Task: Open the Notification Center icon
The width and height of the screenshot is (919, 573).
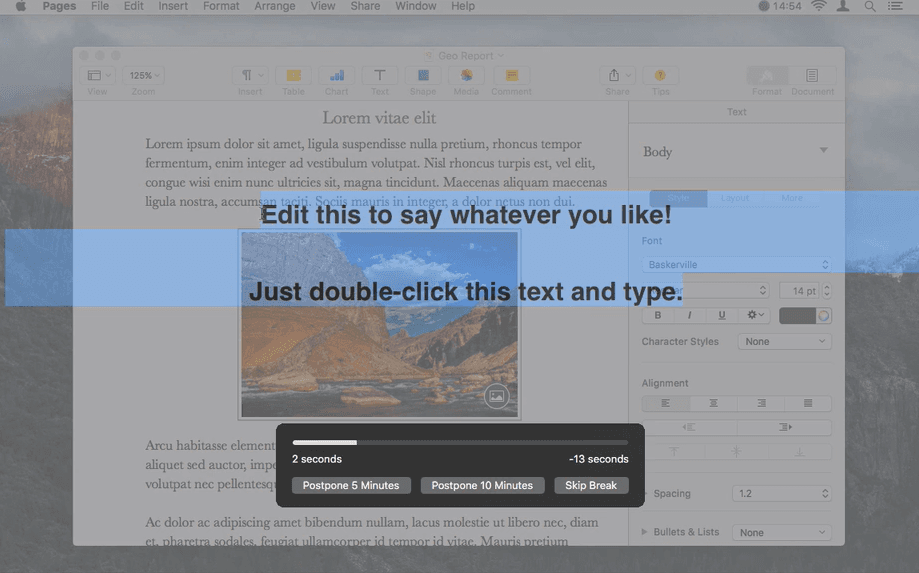Action: coord(895,6)
